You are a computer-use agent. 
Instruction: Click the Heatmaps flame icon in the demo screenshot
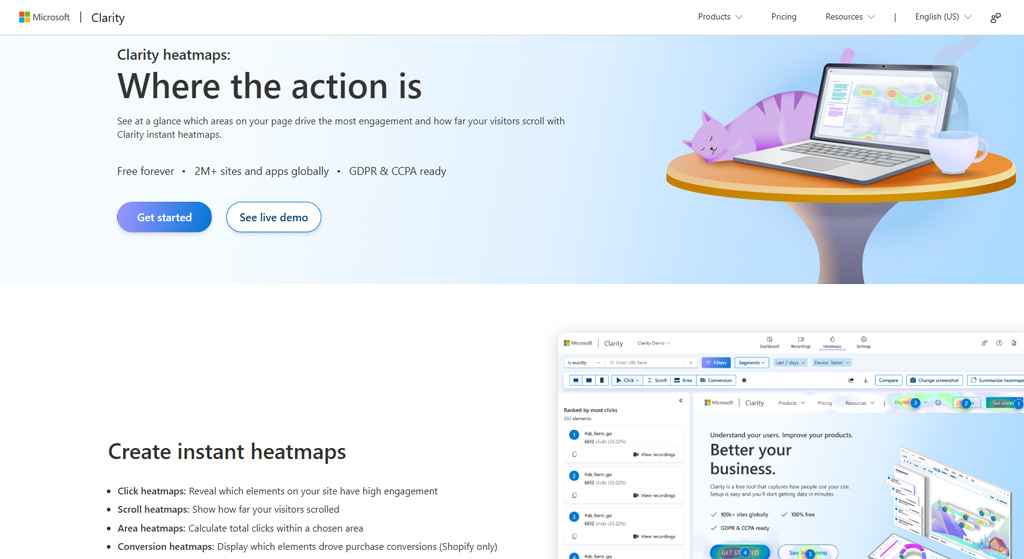pyautogui.click(x=832, y=340)
